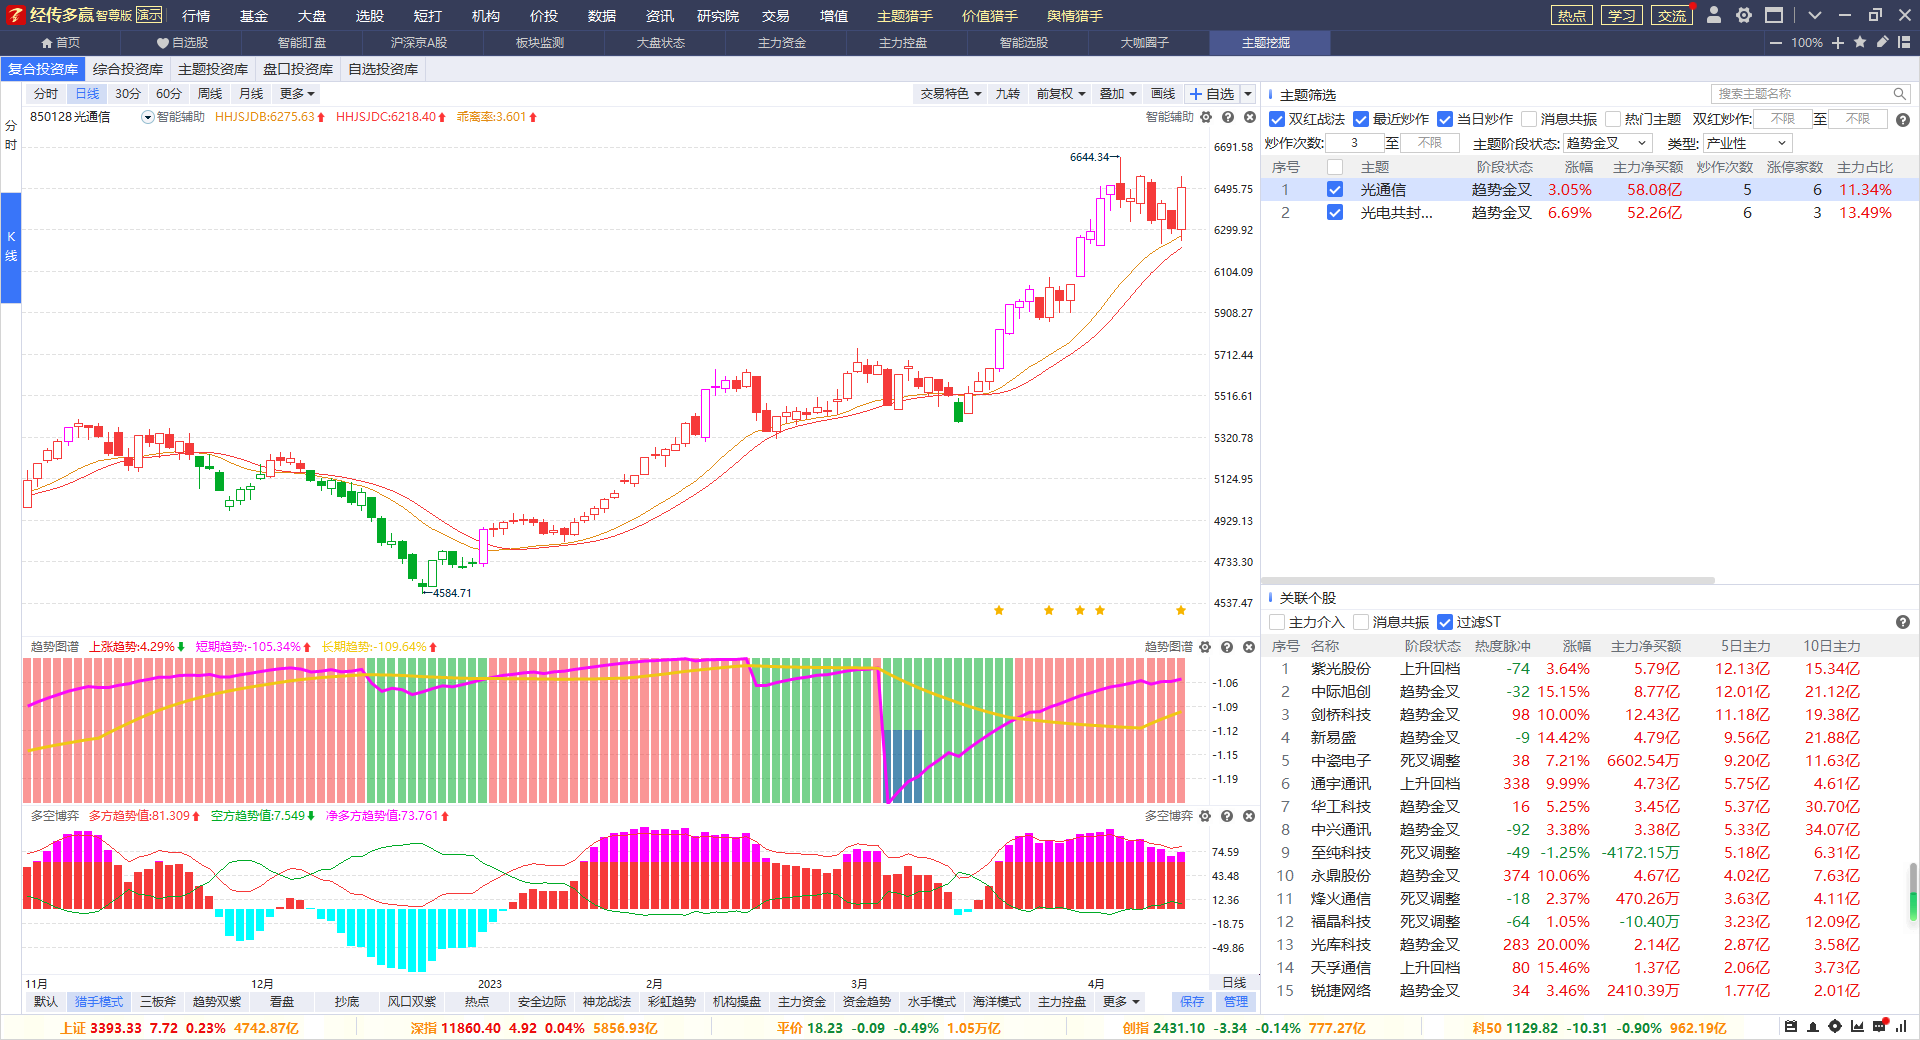Open the 研究院 menu
Screen dimensions: 1920x1040
click(718, 15)
